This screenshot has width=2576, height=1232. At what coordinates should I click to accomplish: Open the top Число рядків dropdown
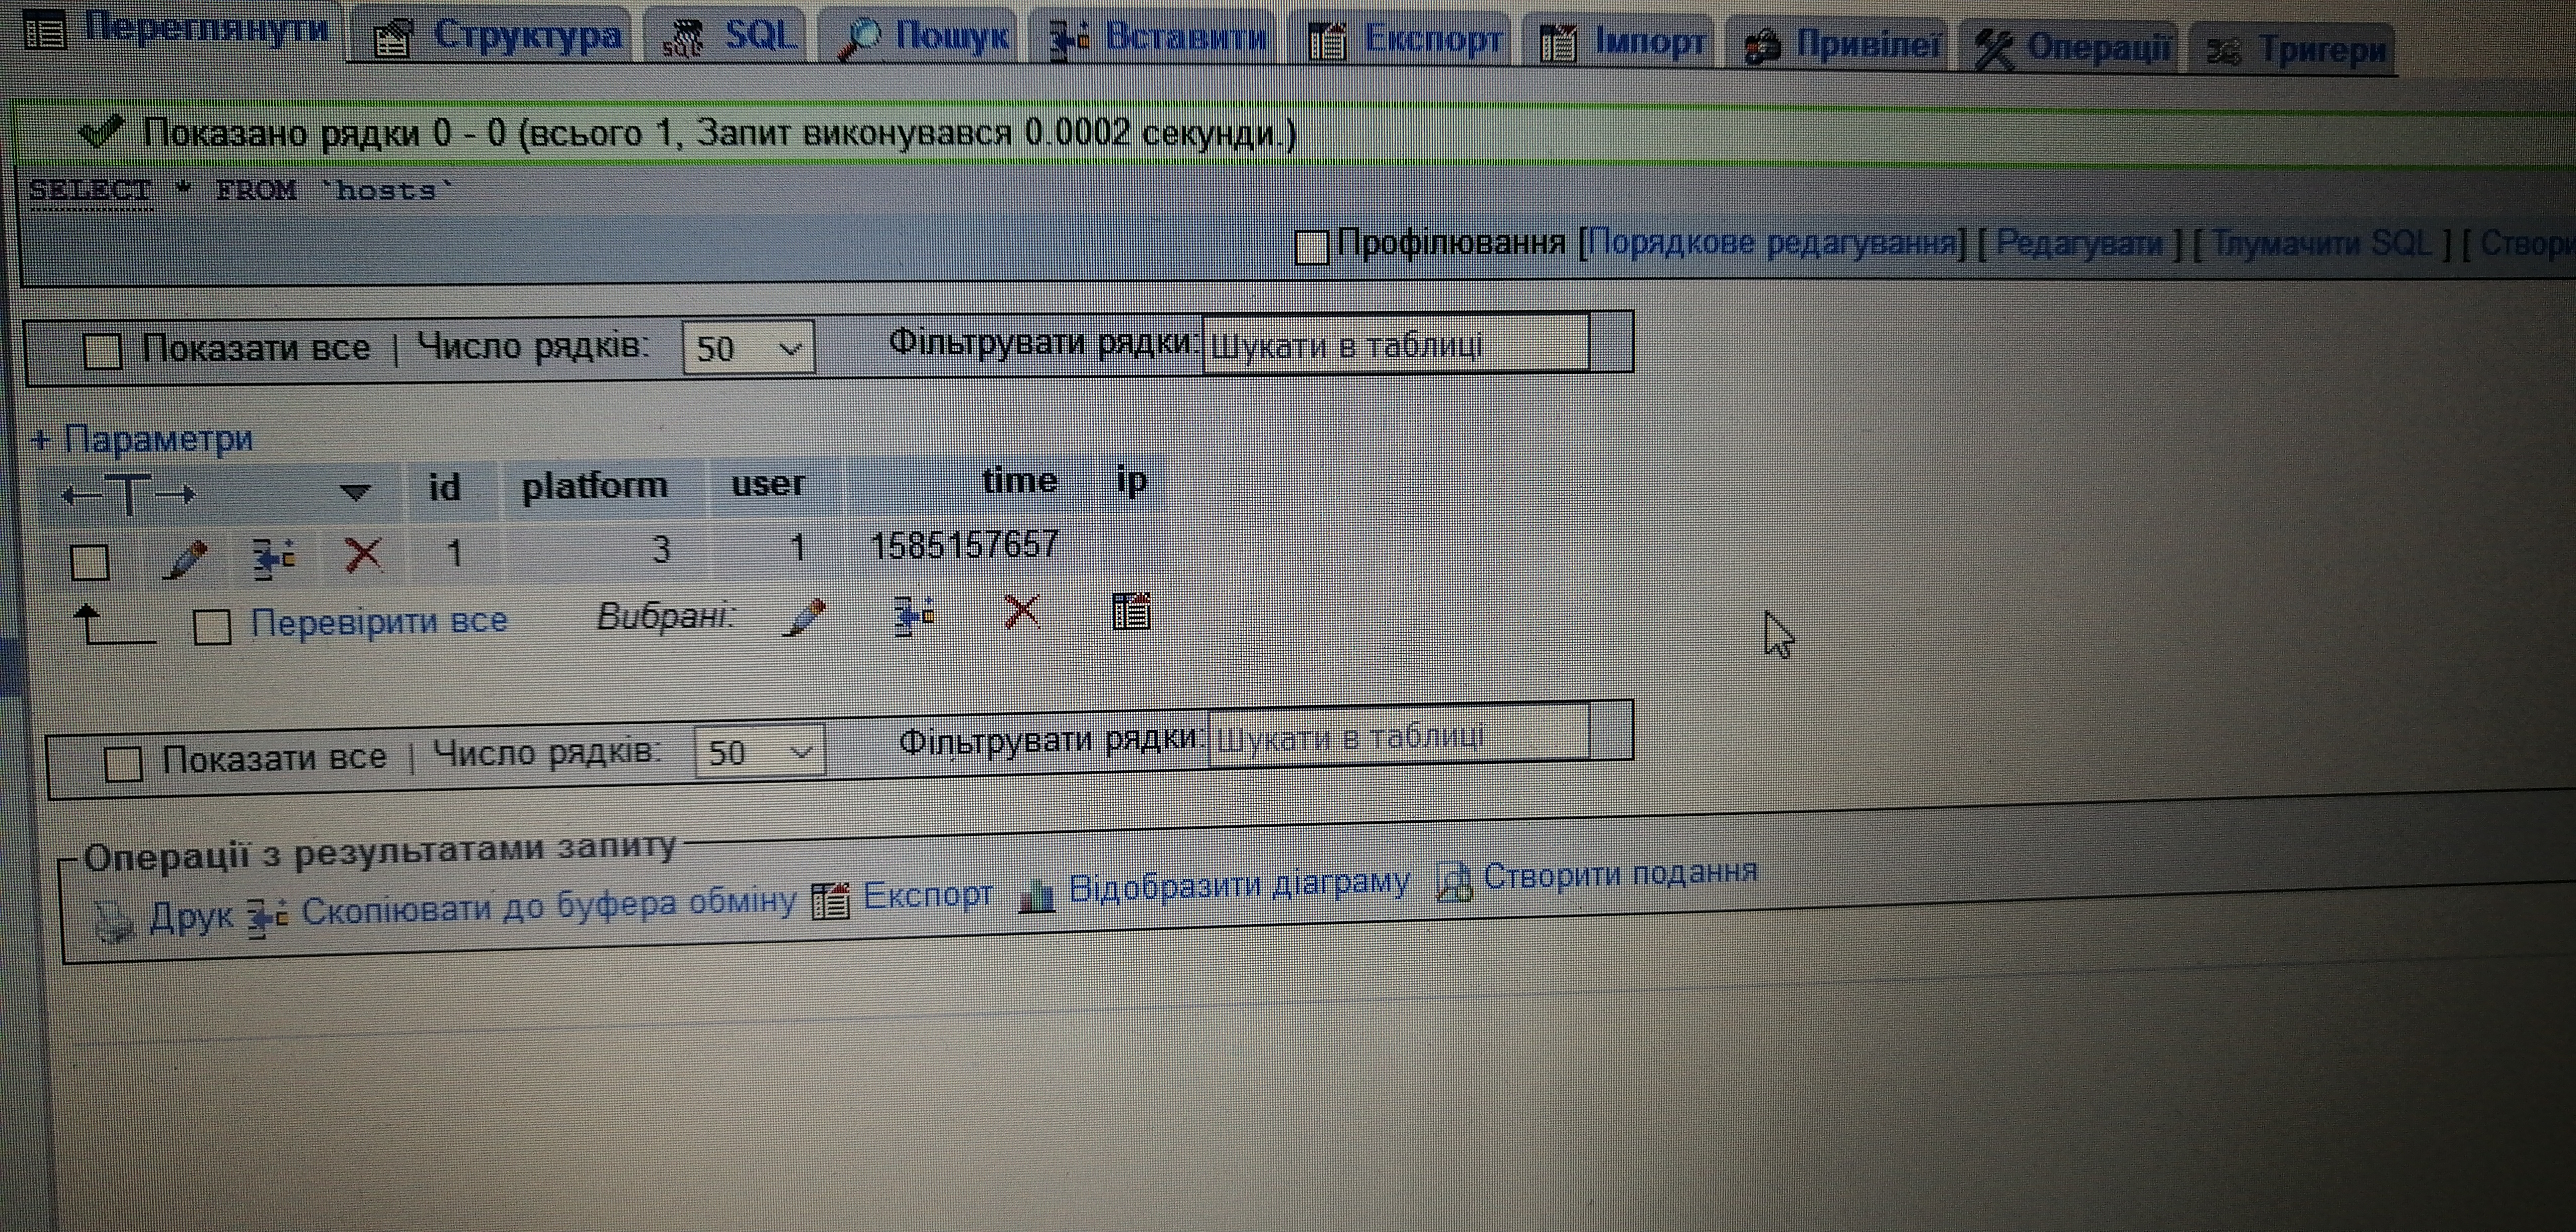[x=748, y=348]
